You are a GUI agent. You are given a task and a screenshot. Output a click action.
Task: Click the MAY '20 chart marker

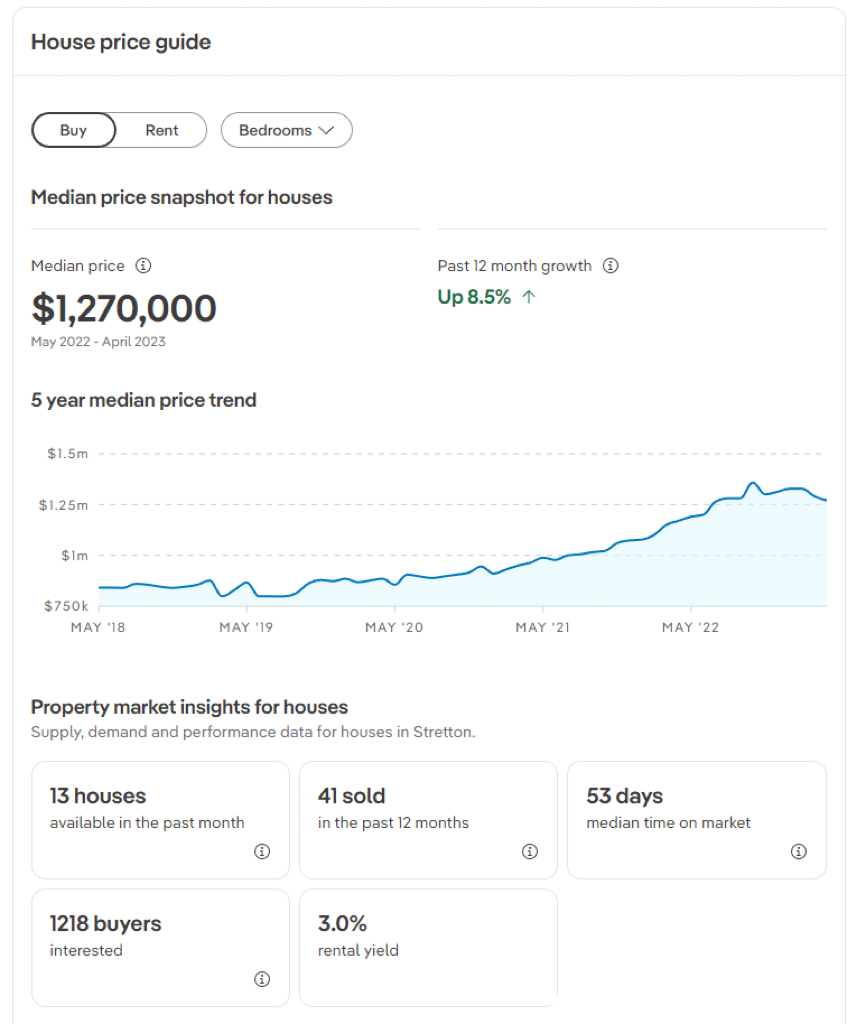(394, 628)
